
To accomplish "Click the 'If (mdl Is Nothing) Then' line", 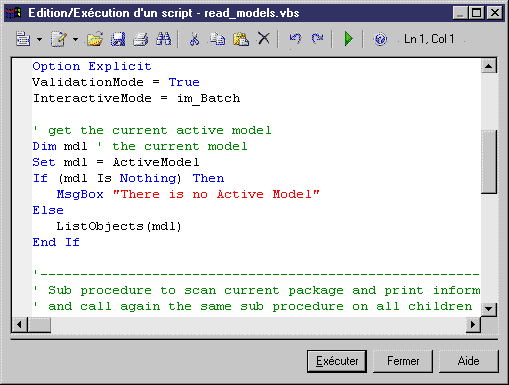I will click(x=128, y=178).
